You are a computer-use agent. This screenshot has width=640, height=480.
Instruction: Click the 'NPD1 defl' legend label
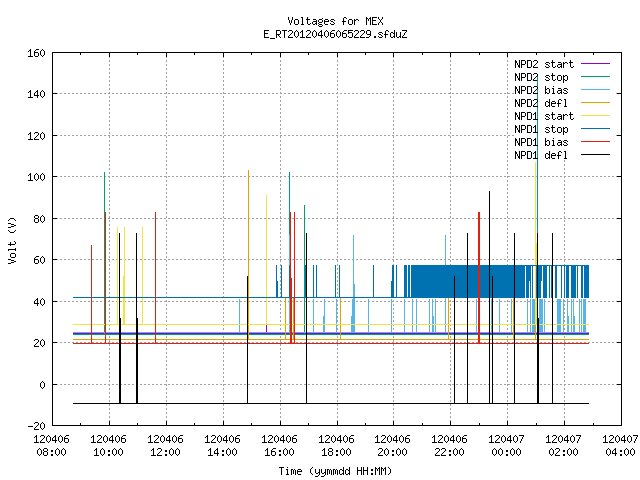tap(541, 155)
